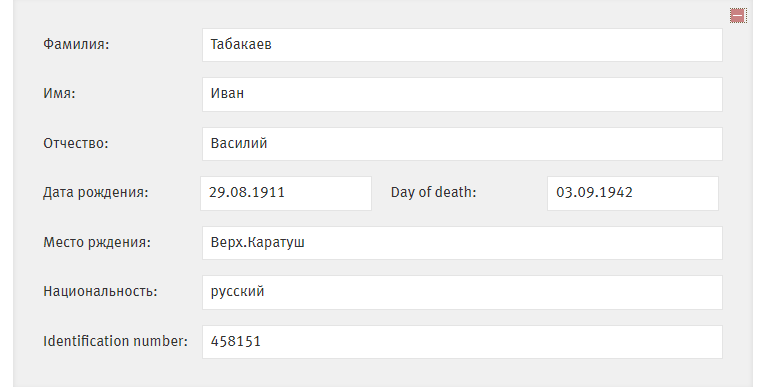This screenshot has width=762, height=387.
Task: Focus the Identification number field with 458151
Action: coord(462,342)
